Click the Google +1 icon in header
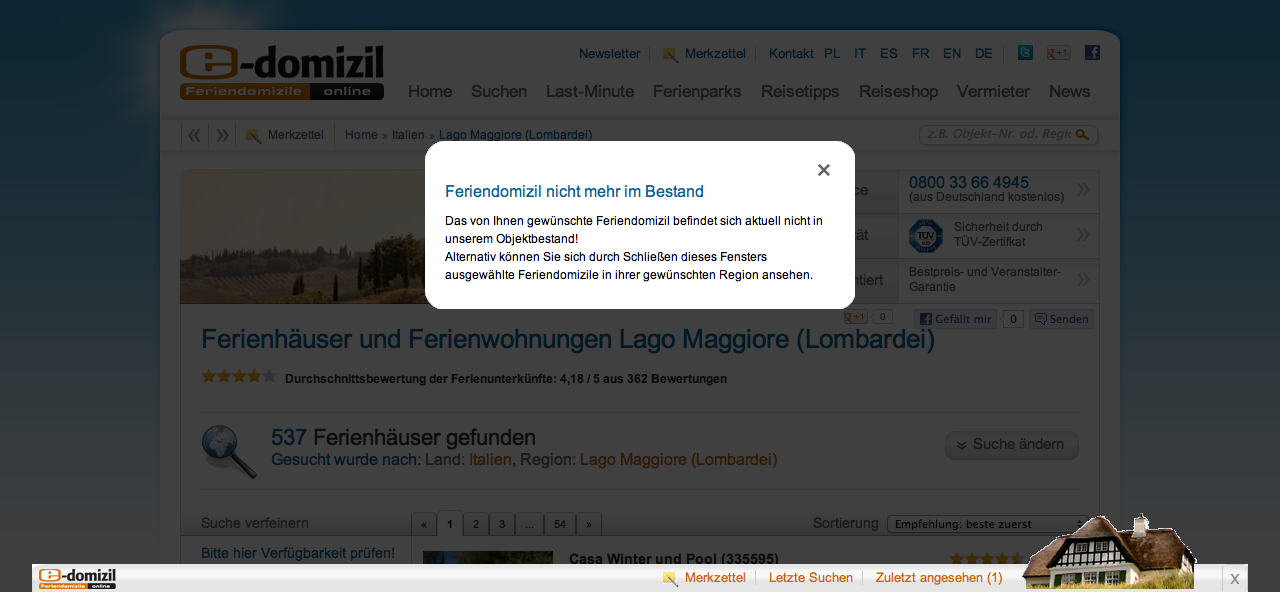The width and height of the screenshot is (1280, 592). pos(1058,53)
